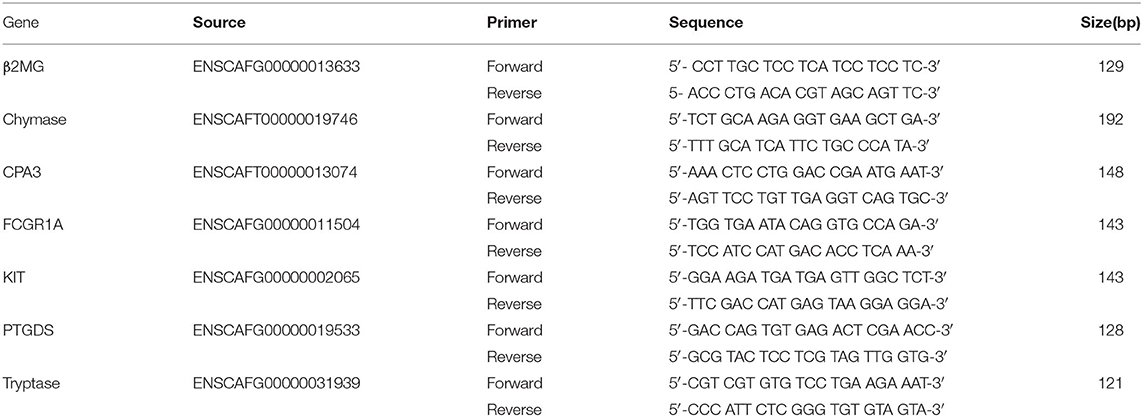Click the PTGDS gene name
Viewport: 1143px width, 417px height.
[24, 332]
